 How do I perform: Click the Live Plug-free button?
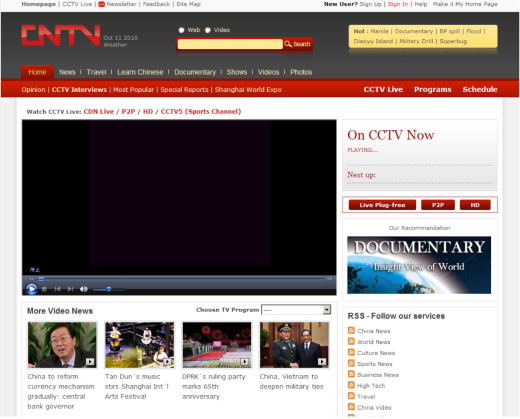point(382,205)
